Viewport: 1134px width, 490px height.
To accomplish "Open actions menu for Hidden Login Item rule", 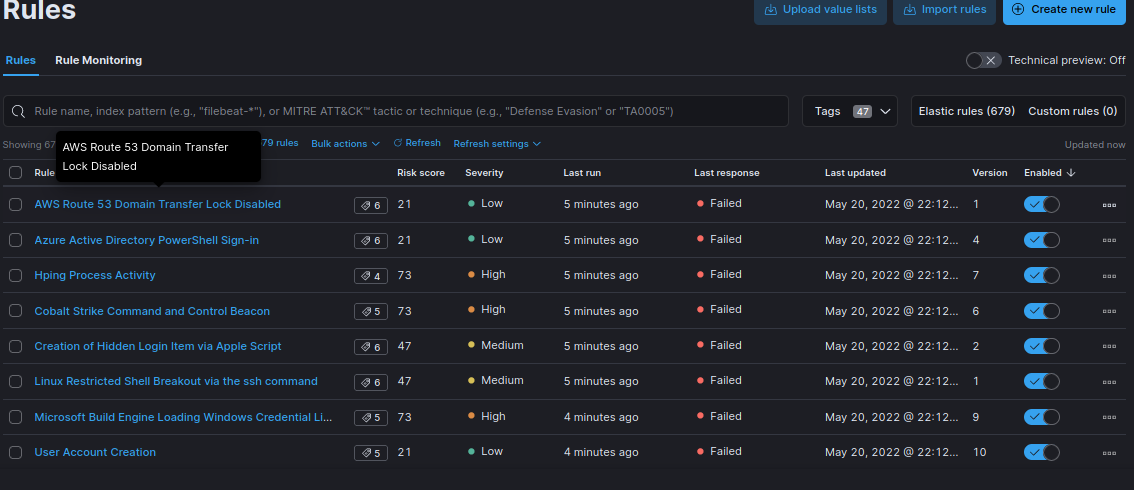I will (x=1109, y=347).
